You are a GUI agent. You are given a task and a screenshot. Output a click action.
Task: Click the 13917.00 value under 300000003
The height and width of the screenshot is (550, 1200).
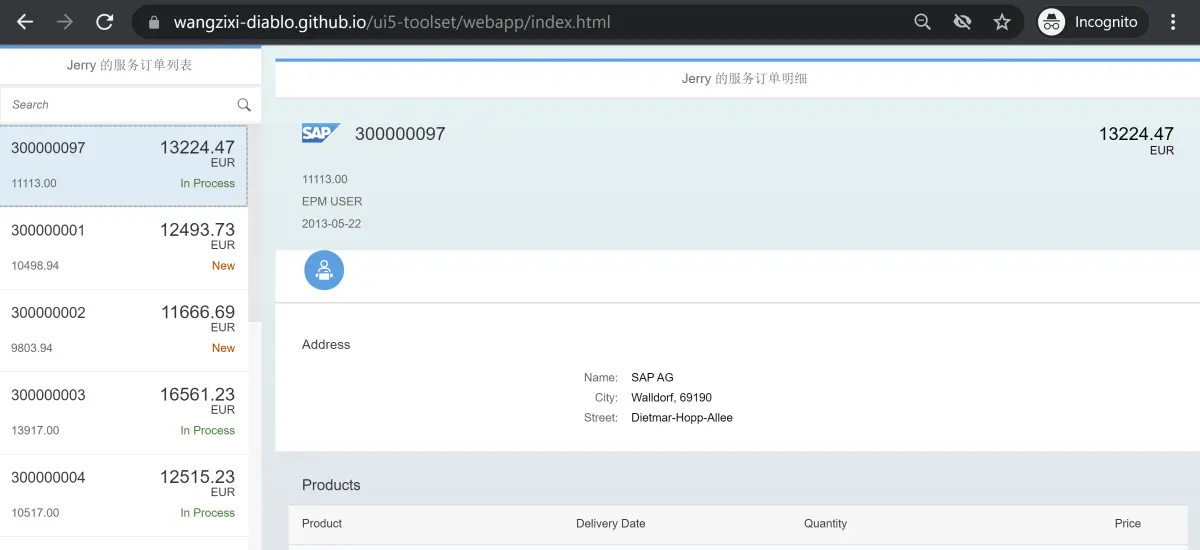click(x=35, y=431)
